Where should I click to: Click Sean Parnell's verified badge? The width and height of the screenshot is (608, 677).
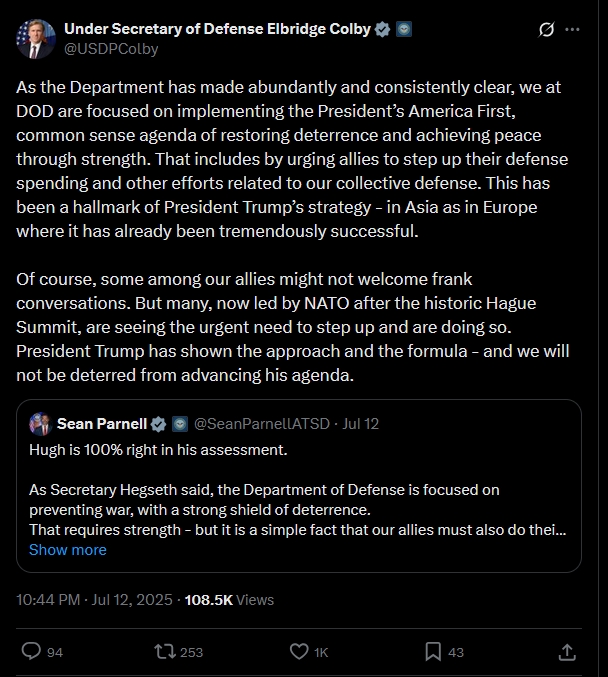(x=163, y=423)
